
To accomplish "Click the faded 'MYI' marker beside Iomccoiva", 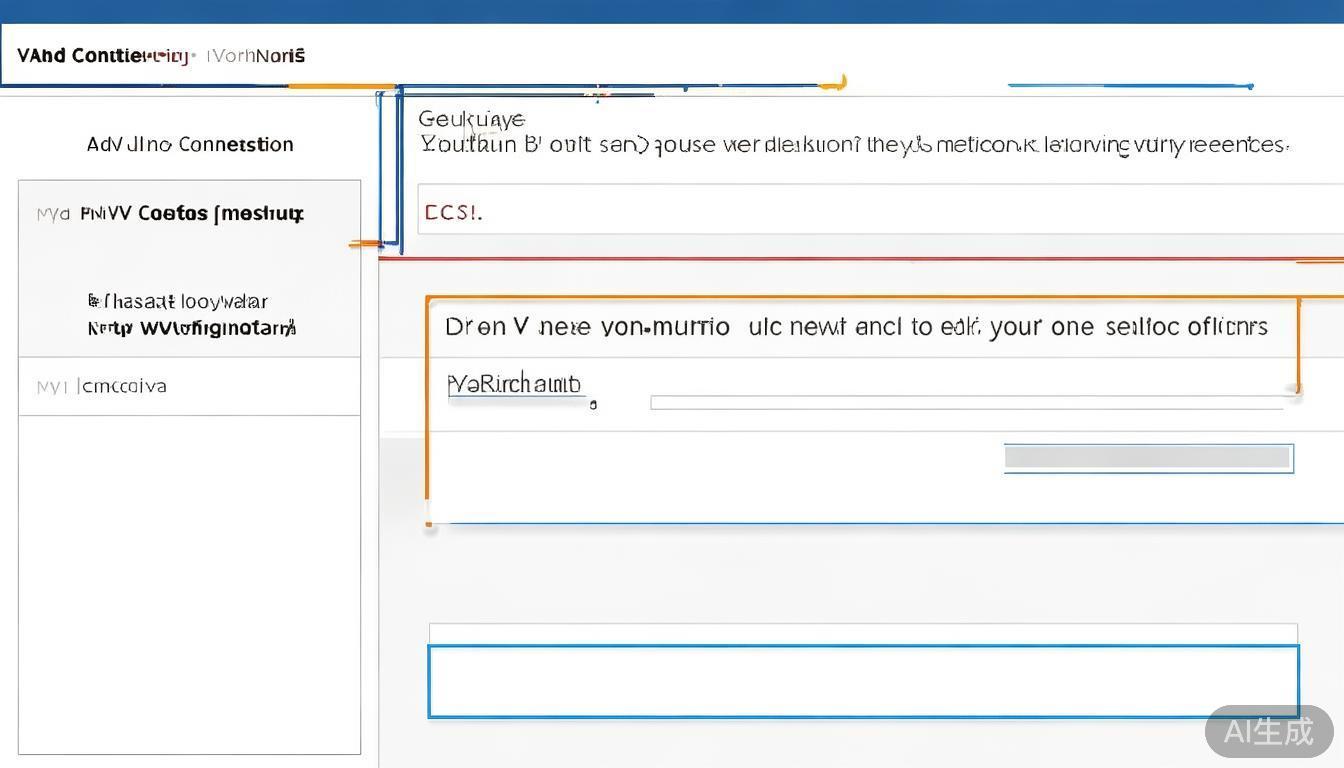I will [51, 387].
